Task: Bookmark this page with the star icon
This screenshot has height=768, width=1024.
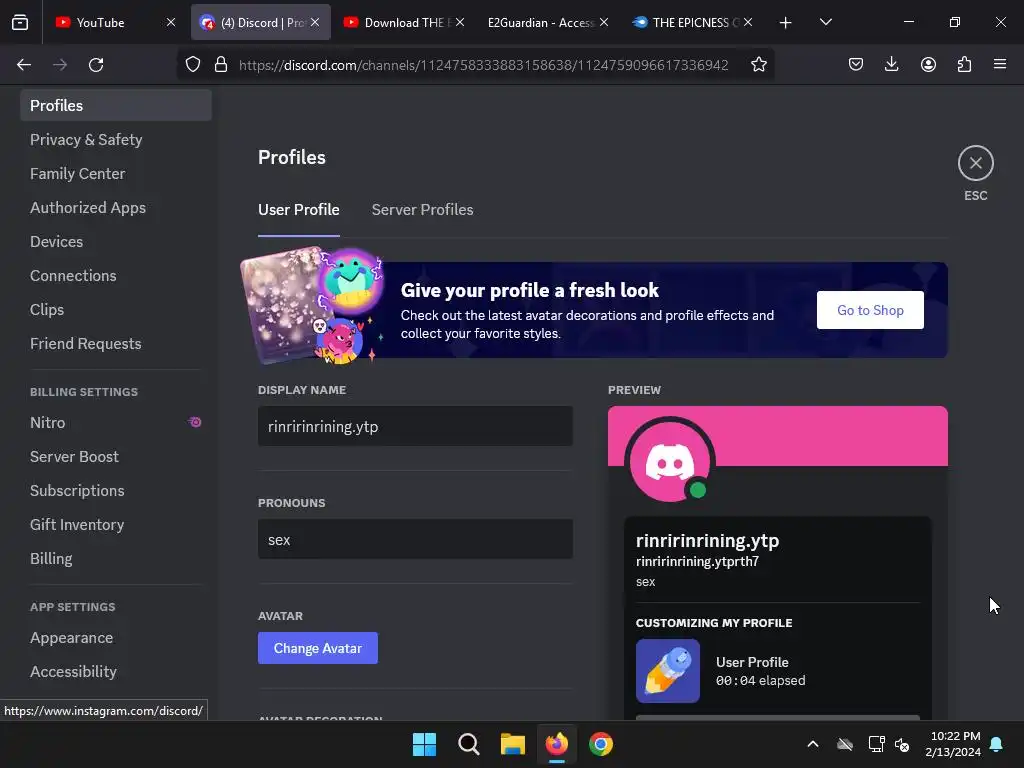Action: [x=758, y=65]
